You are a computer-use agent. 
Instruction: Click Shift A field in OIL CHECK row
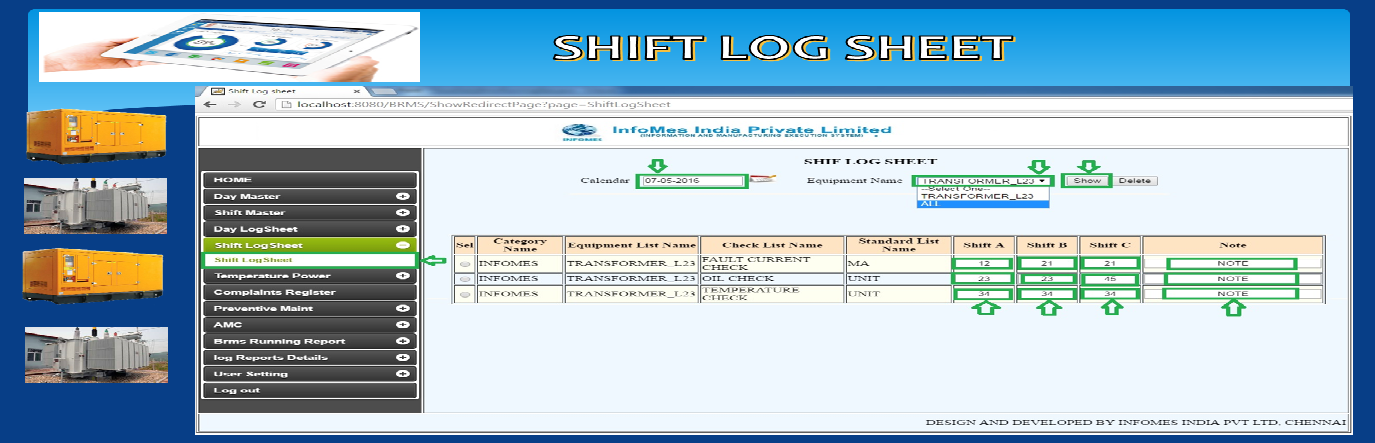983,278
